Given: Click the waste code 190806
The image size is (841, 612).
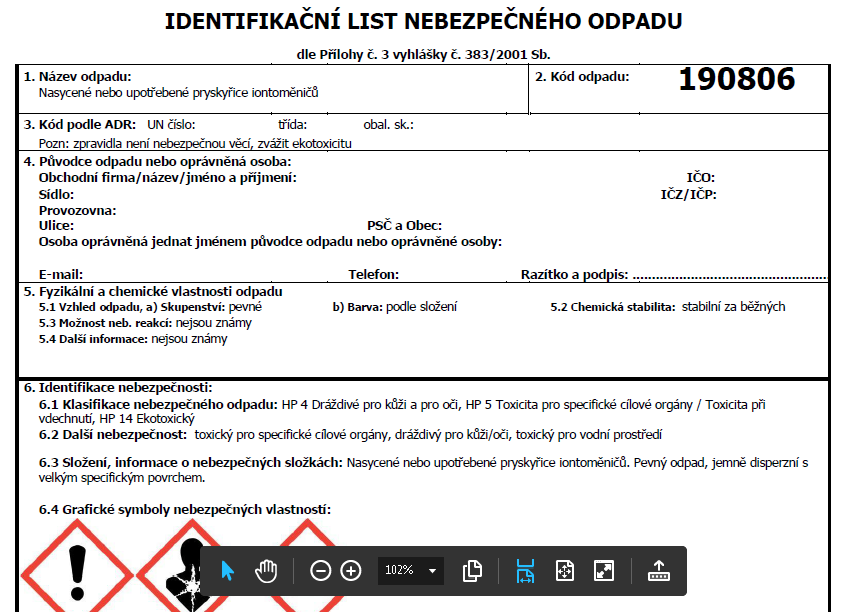Looking at the screenshot, I should 736,80.
